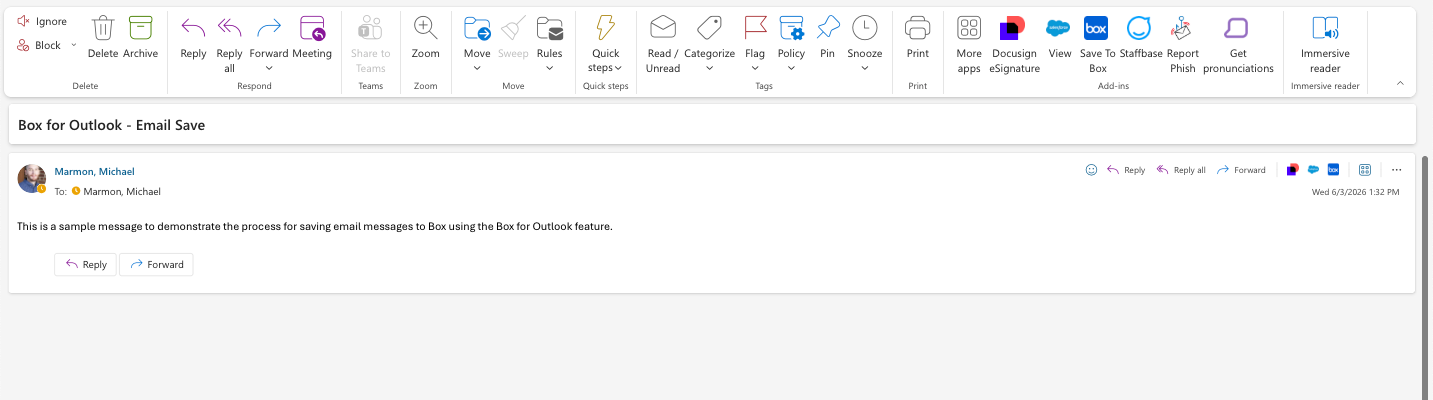Click Reply in the Respond ribbon group
1433x400 pixels.
pyautogui.click(x=193, y=37)
